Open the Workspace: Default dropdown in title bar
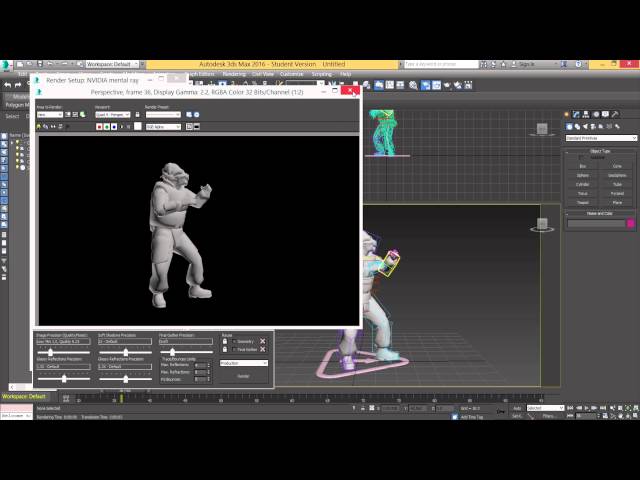 point(112,64)
